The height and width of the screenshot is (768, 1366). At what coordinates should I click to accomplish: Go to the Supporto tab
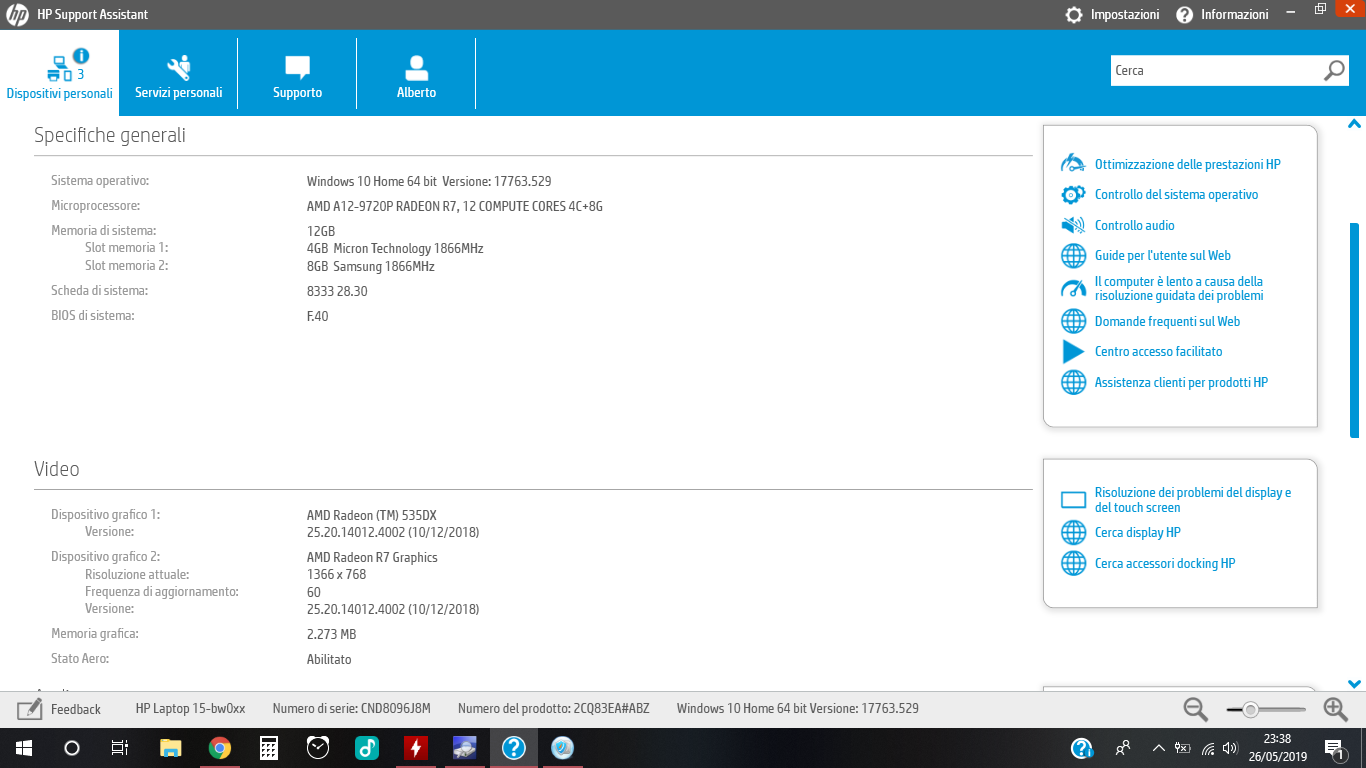tap(297, 75)
